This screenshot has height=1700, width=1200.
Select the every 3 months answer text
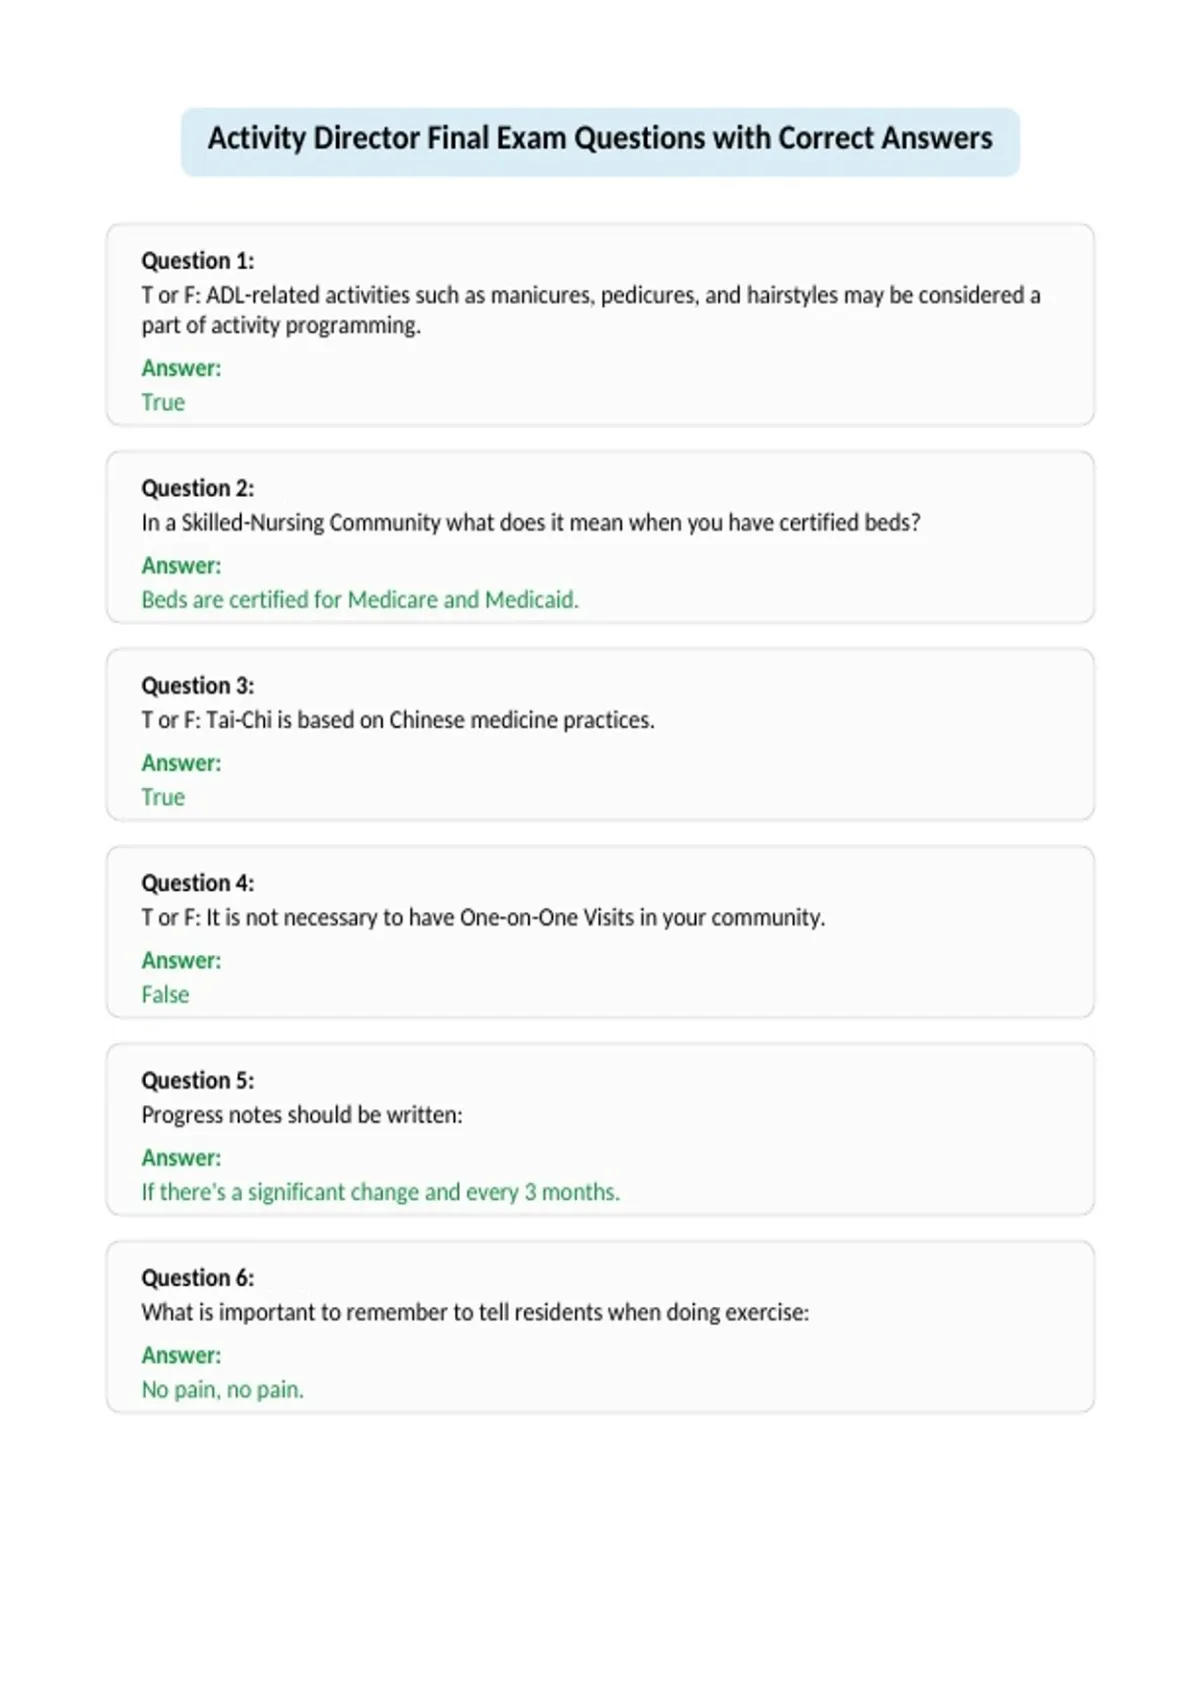click(380, 1192)
